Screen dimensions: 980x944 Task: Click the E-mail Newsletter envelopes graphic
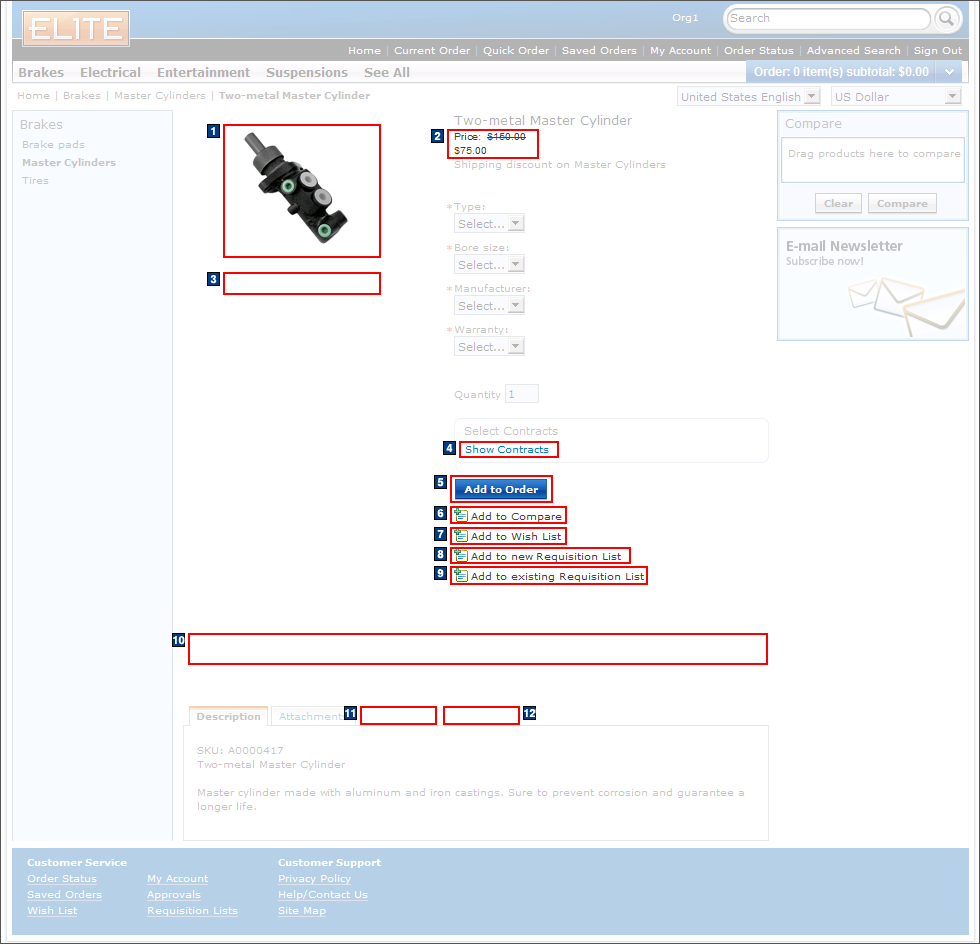coord(906,306)
